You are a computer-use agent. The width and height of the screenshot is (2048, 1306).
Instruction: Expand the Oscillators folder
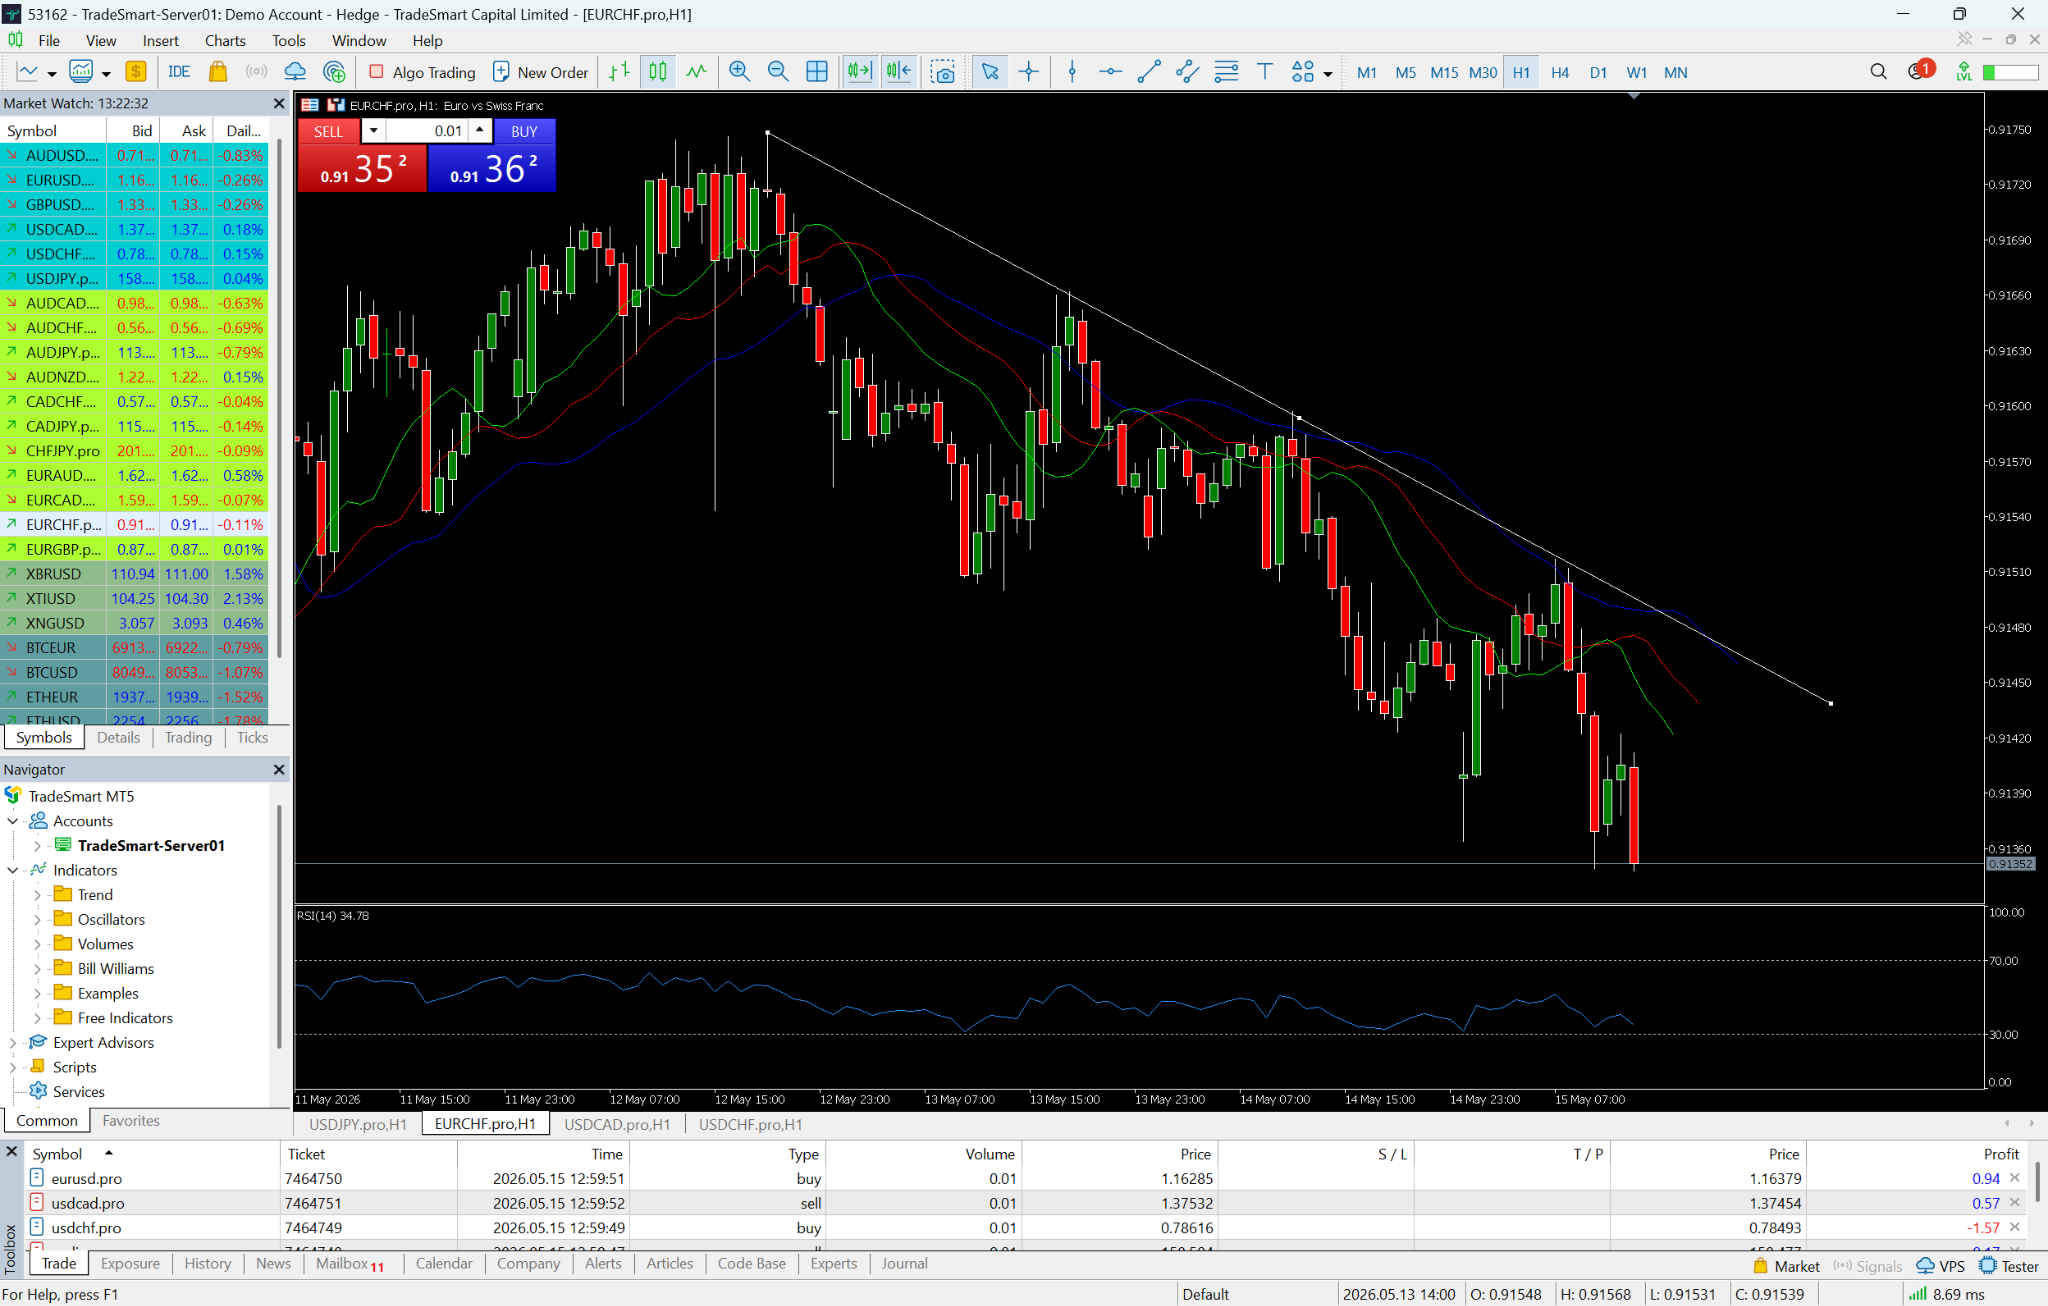37,920
